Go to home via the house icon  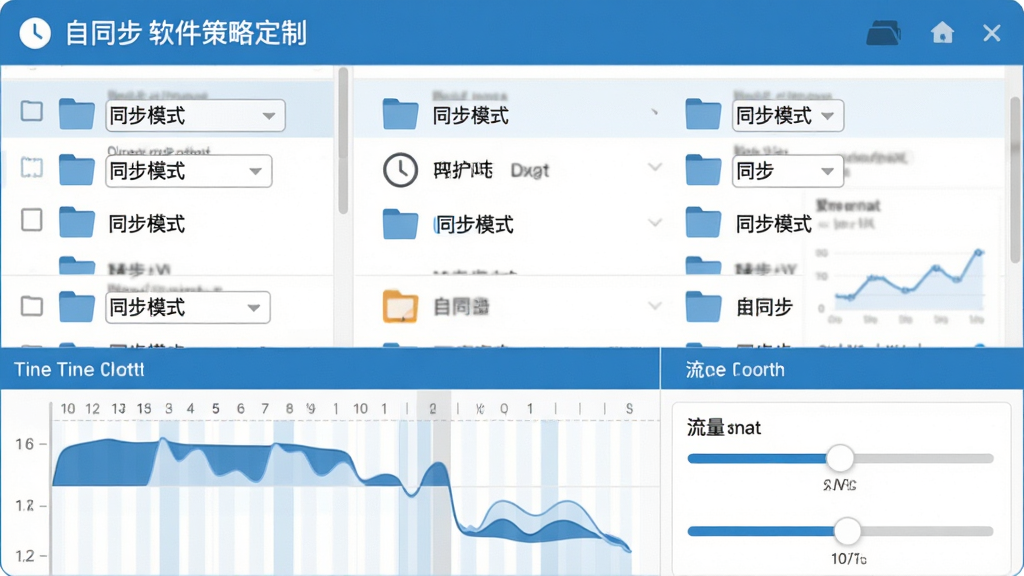click(x=942, y=32)
